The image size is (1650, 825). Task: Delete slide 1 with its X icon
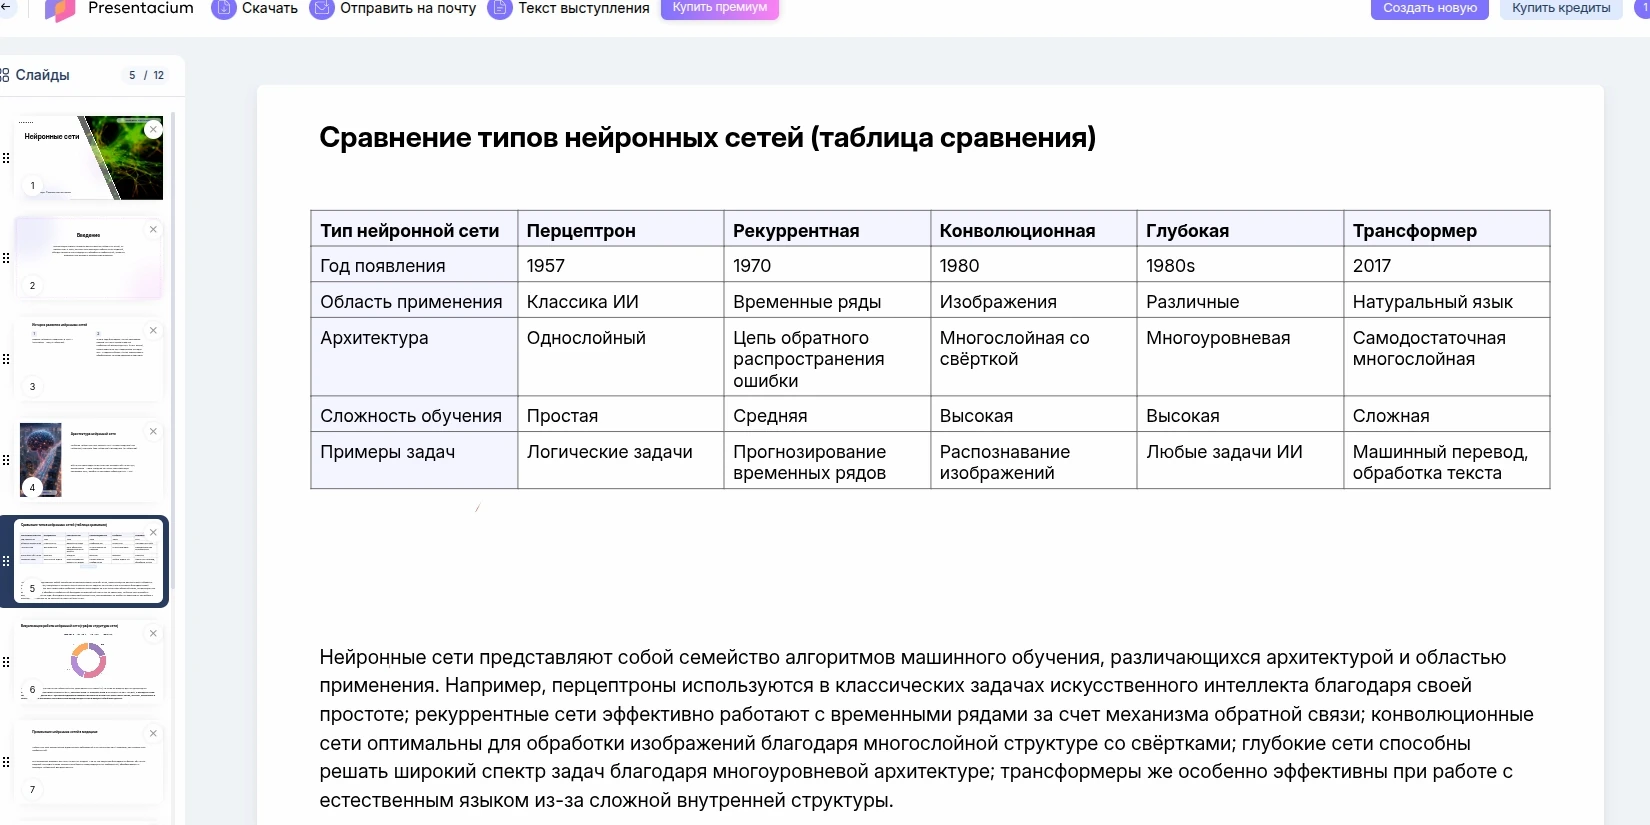pyautogui.click(x=153, y=129)
